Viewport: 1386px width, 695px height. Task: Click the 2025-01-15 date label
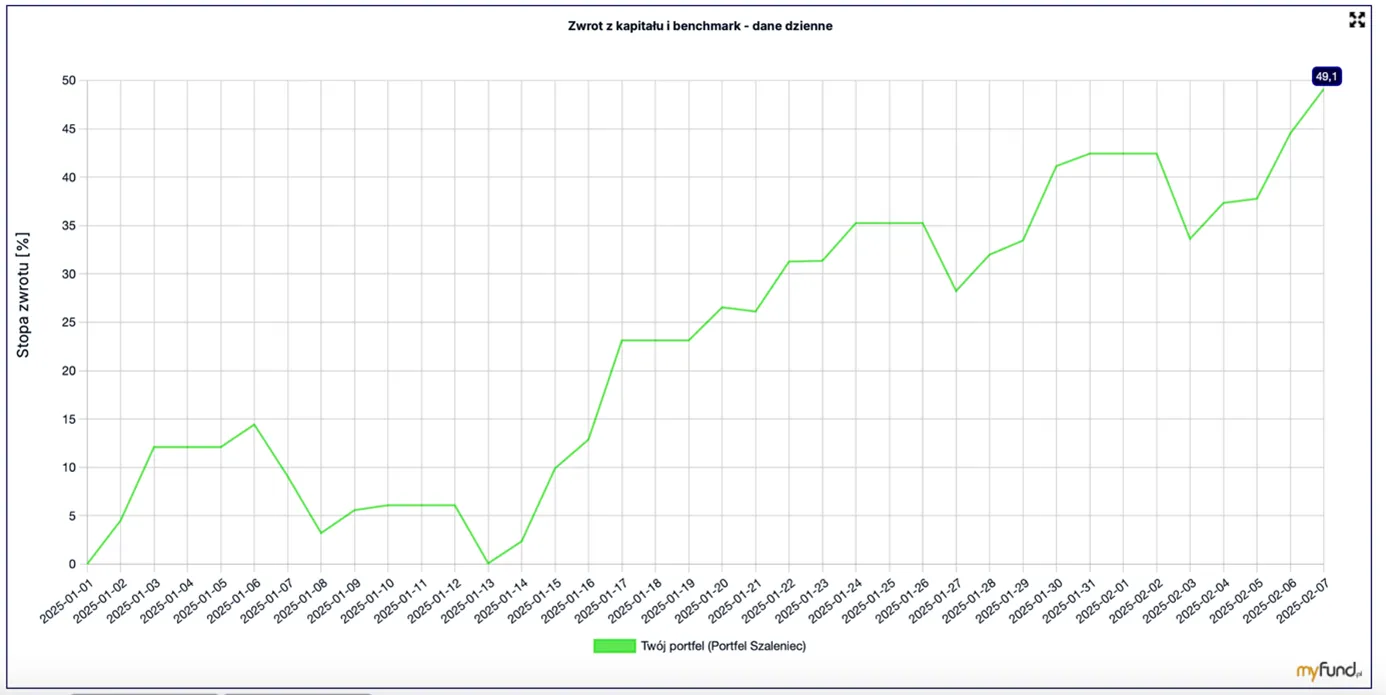(534, 600)
